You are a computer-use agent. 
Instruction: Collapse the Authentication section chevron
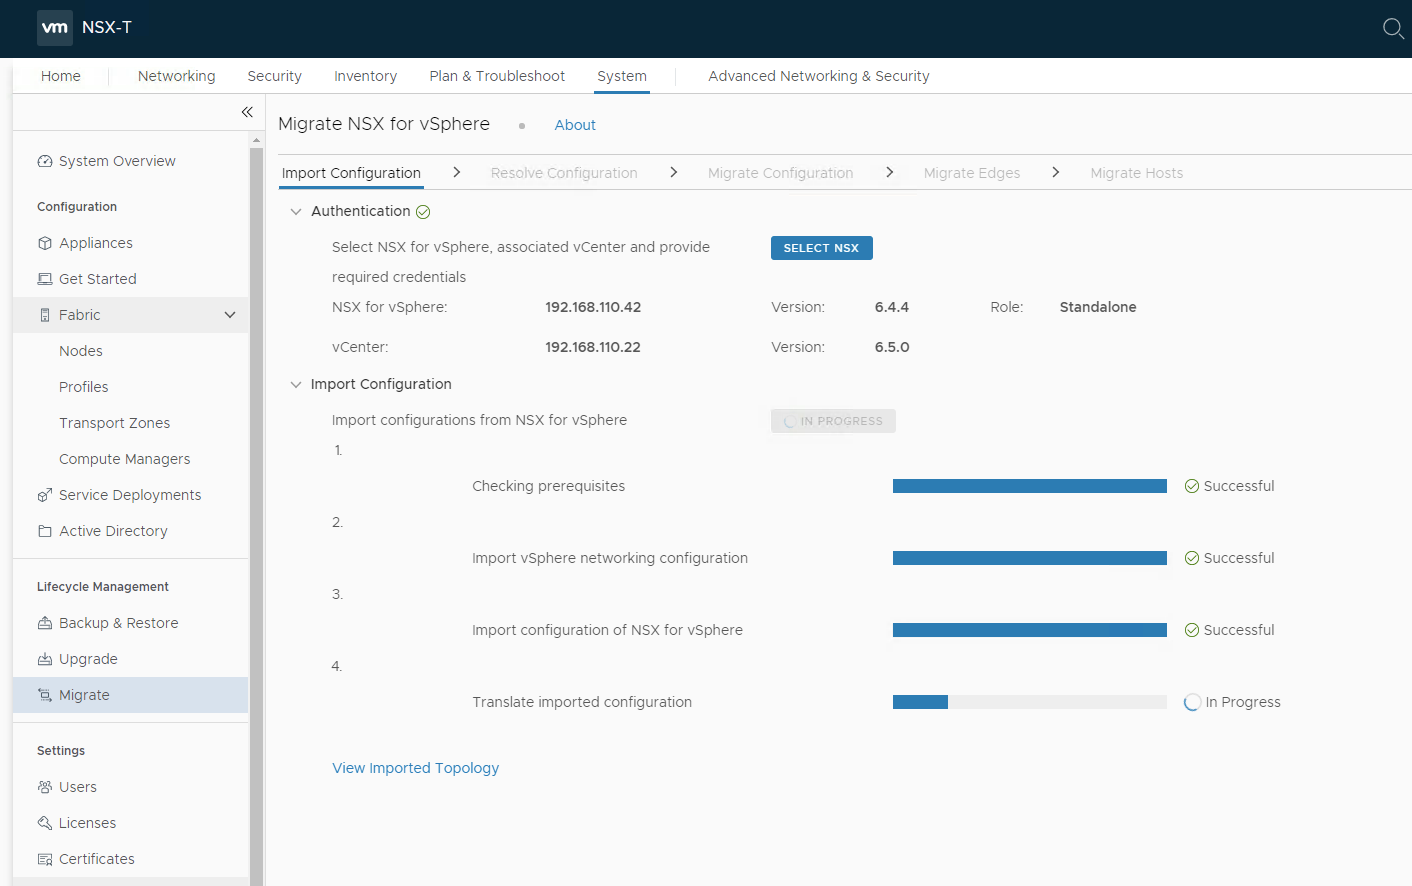click(x=296, y=211)
